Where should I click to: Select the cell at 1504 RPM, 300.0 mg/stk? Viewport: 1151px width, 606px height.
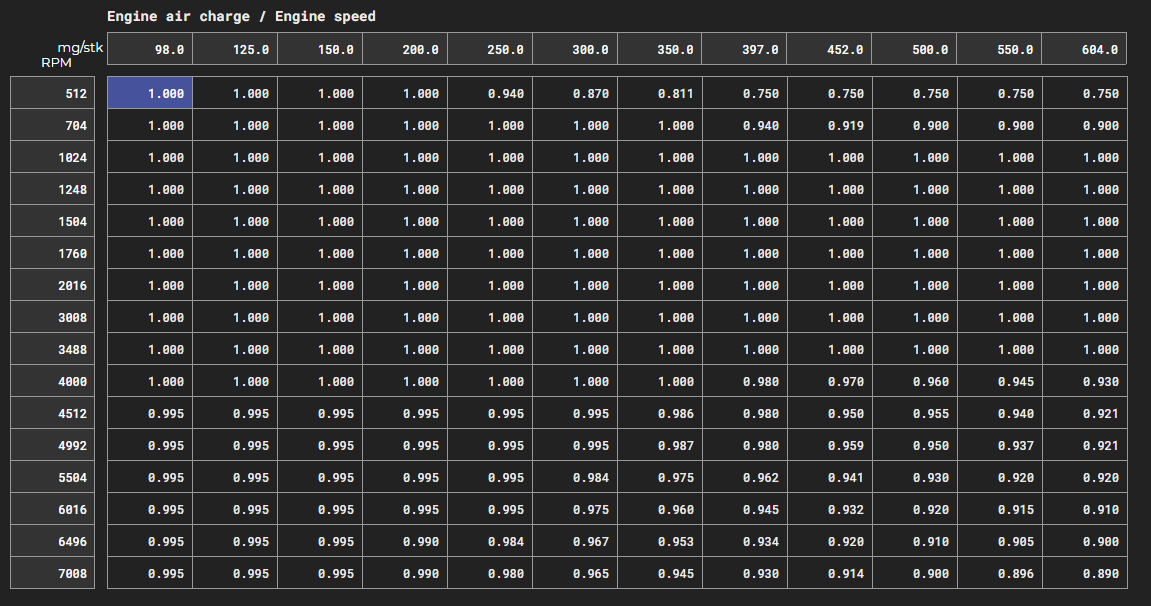click(575, 221)
